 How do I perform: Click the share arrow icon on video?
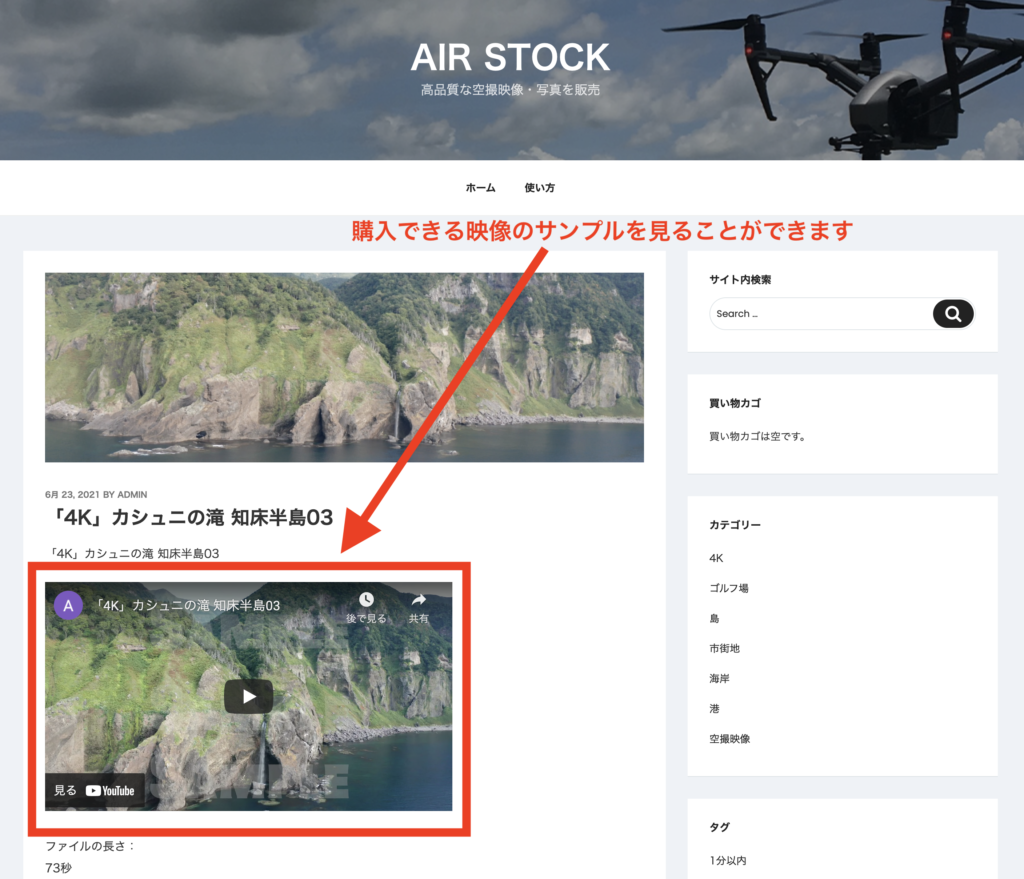419,599
